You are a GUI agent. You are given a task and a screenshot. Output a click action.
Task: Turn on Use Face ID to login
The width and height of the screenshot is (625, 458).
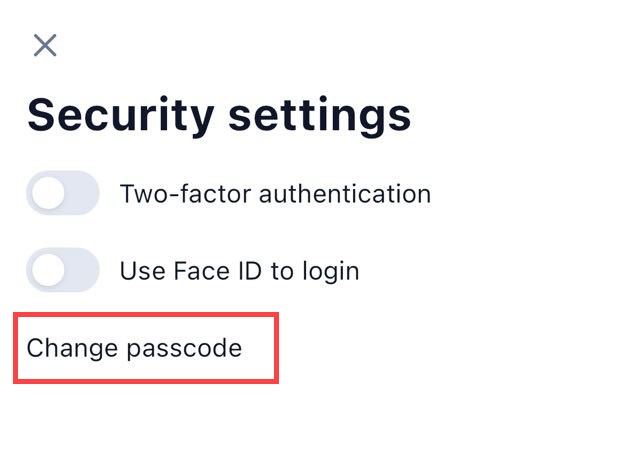63,270
